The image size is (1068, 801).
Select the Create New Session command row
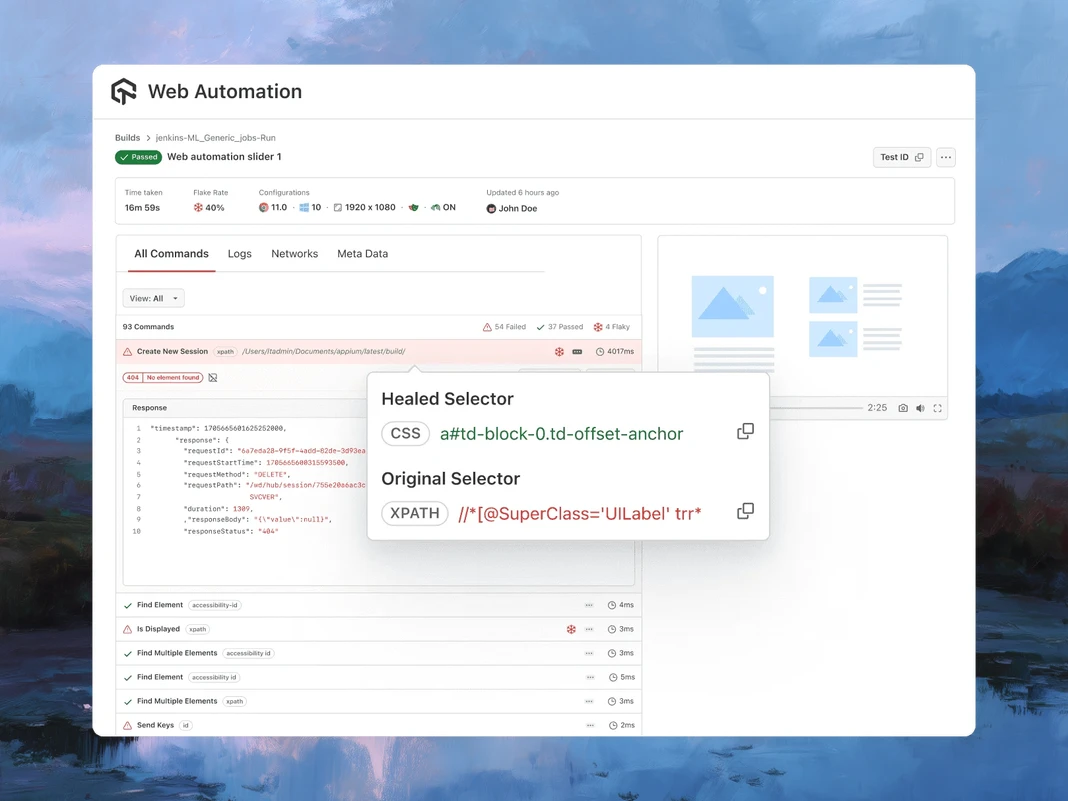click(379, 351)
